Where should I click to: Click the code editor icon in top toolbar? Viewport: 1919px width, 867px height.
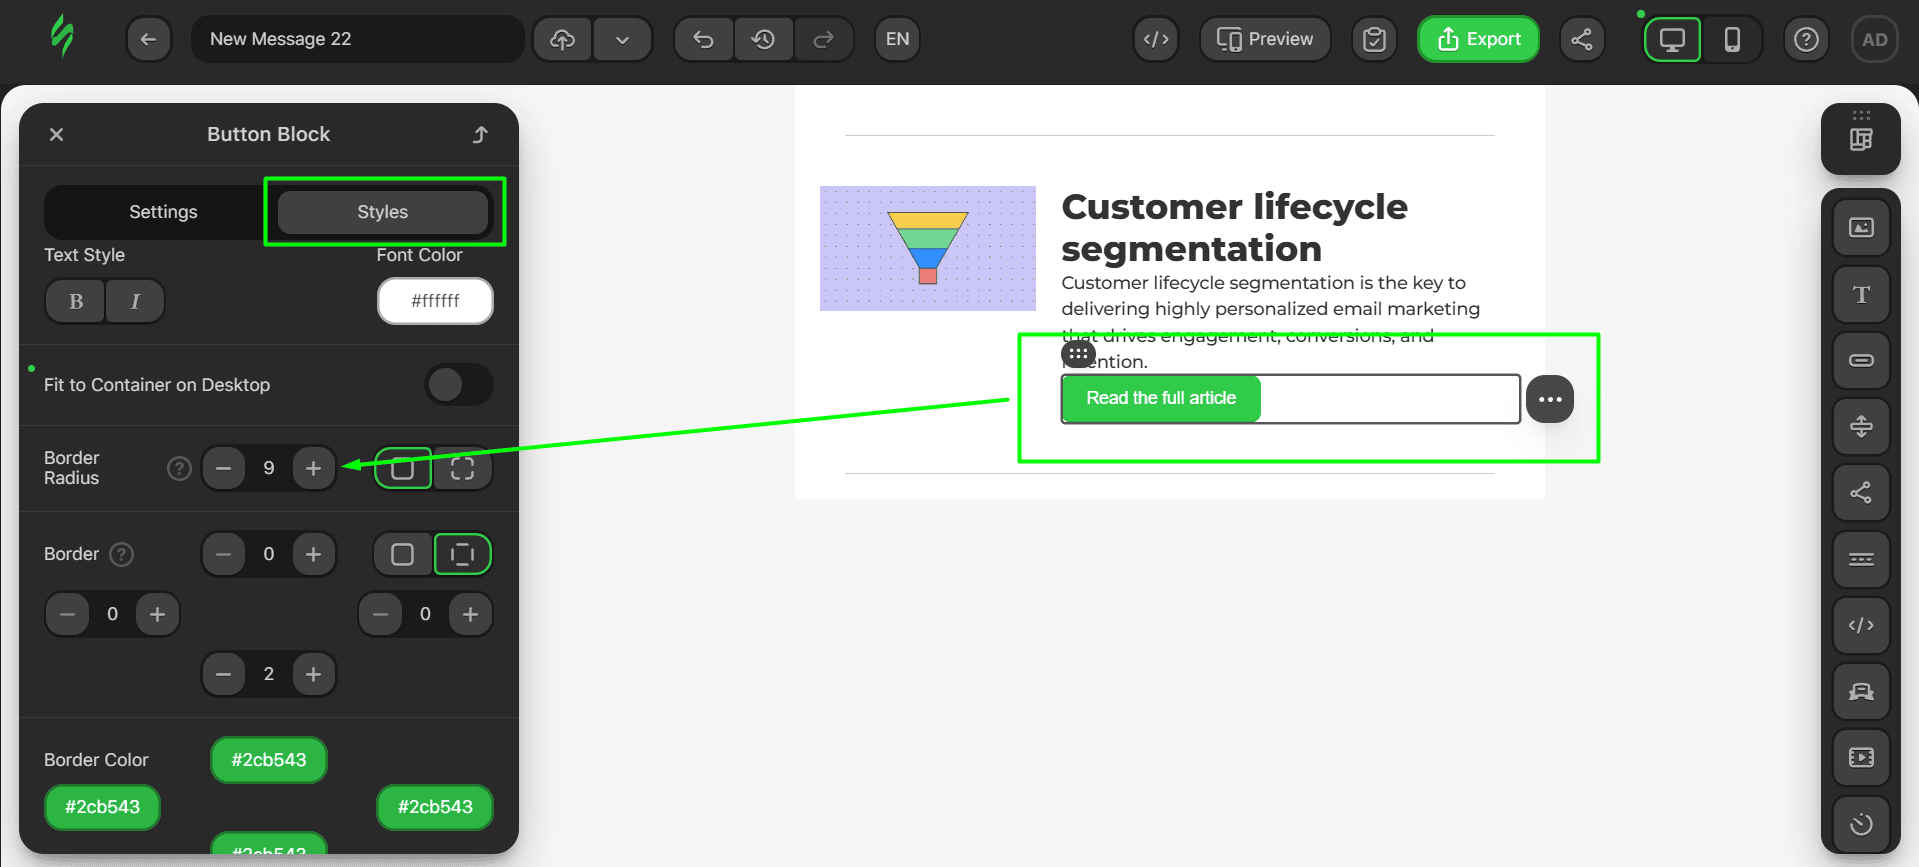pyautogui.click(x=1156, y=39)
